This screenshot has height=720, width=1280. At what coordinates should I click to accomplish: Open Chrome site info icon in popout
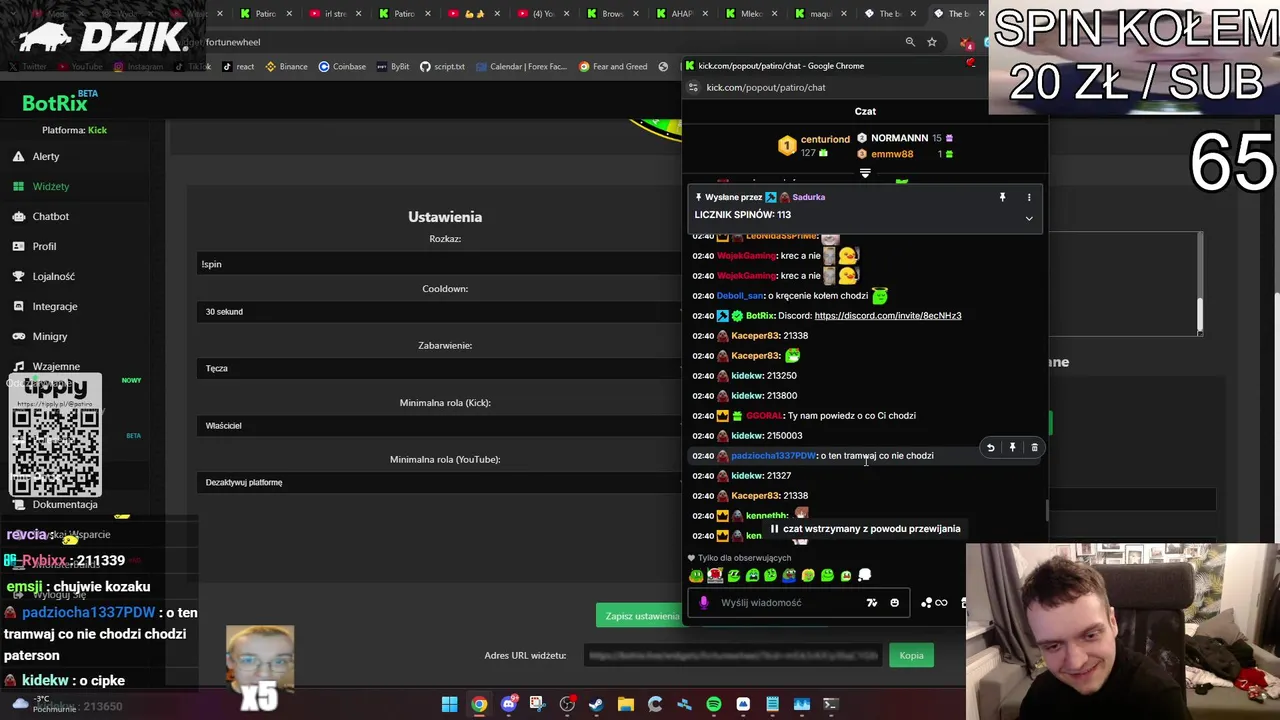pos(694,87)
